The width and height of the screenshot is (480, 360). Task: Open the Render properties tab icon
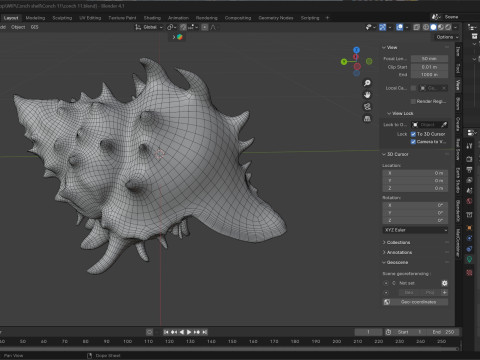(469, 159)
